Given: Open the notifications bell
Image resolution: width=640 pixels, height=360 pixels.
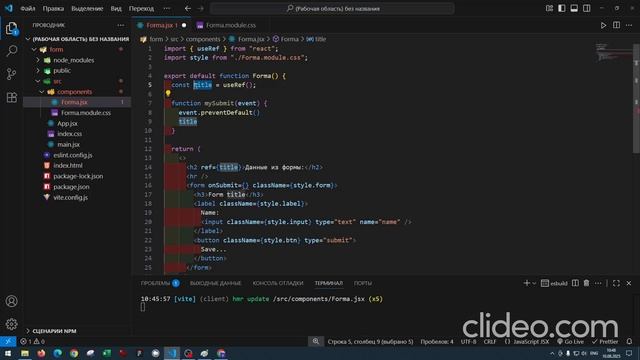Looking at the screenshot, I should pos(629,341).
